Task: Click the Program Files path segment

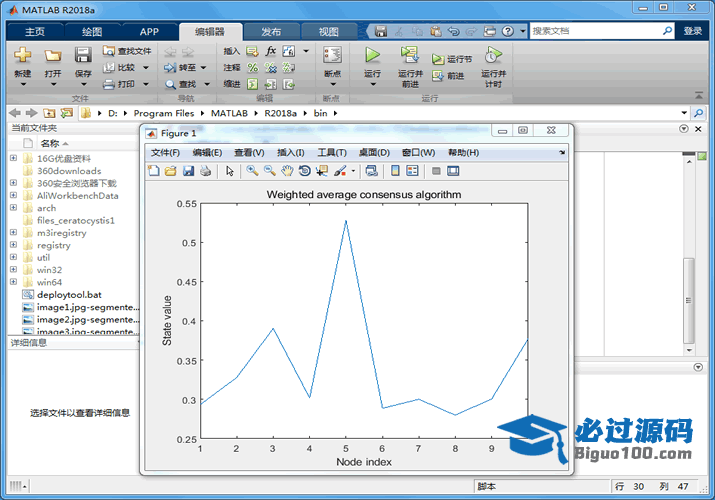Action: click(164, 113)
